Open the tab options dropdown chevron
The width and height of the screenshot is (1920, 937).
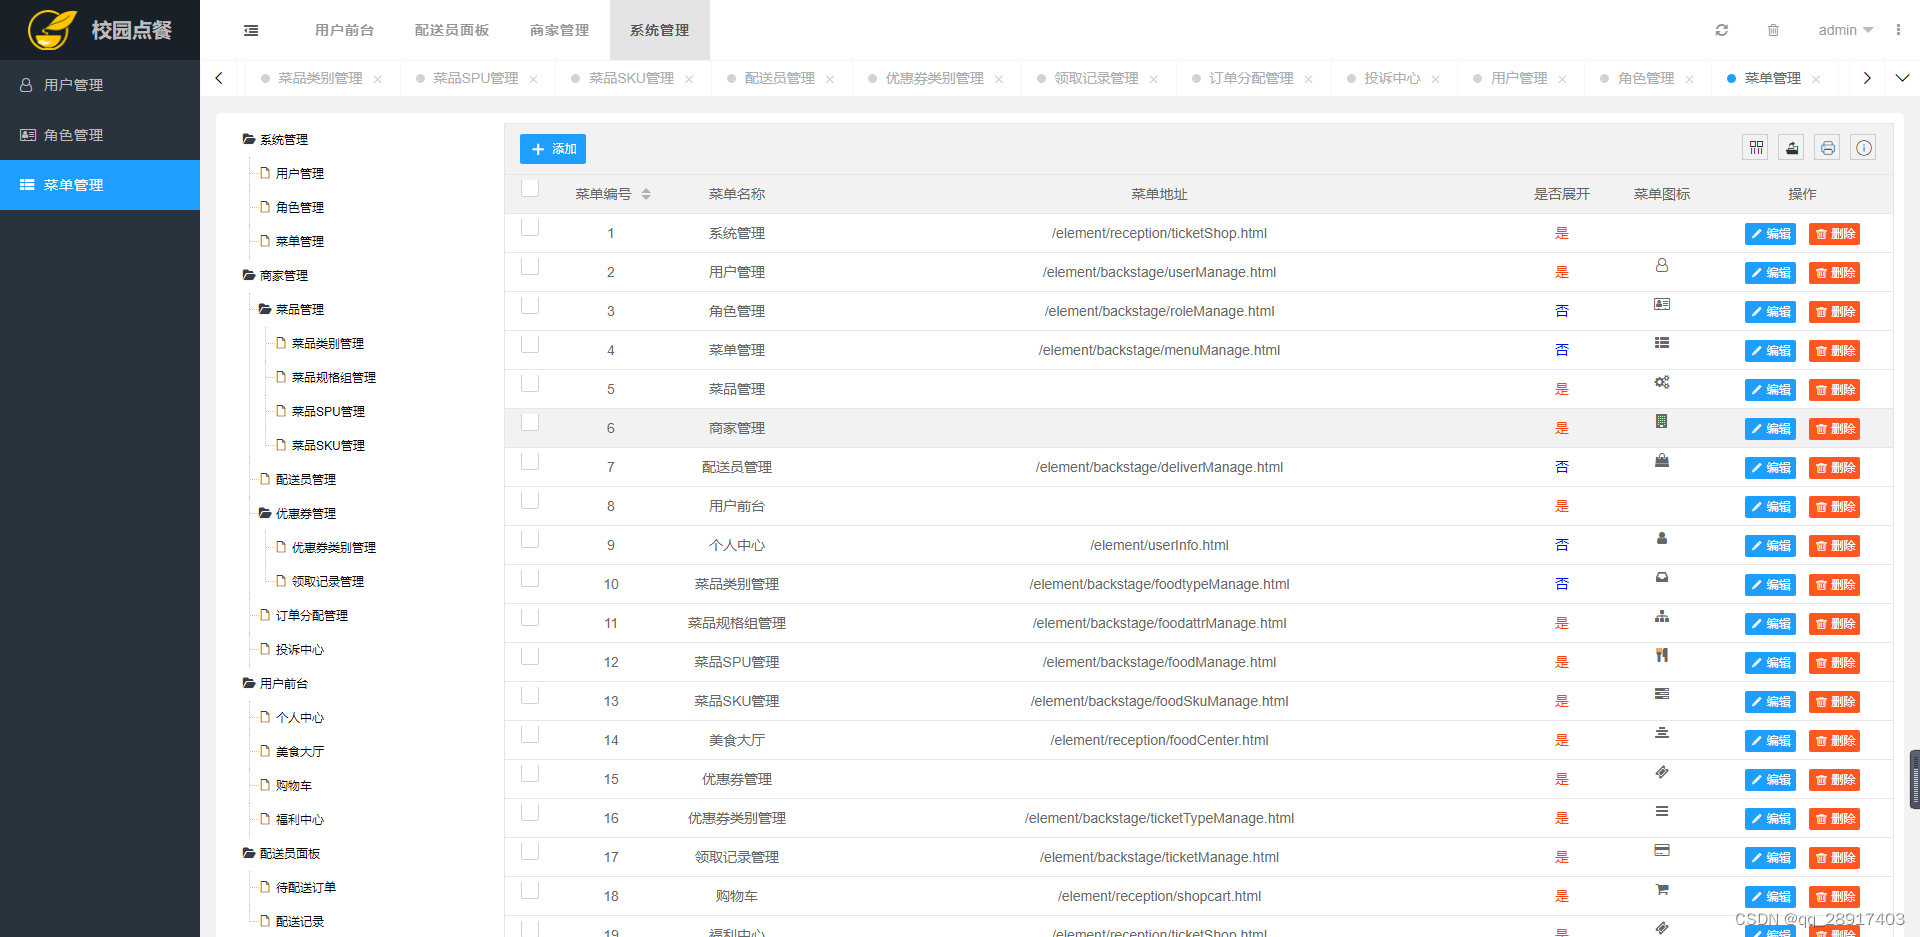pyautogui.click(x=1902, y=78)
